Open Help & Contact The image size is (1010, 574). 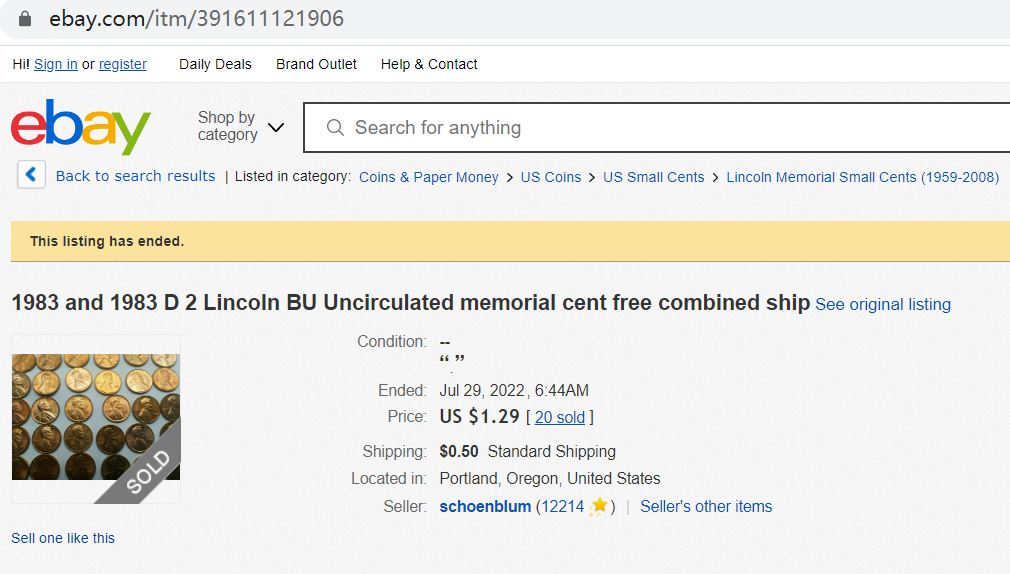[429, 64]
